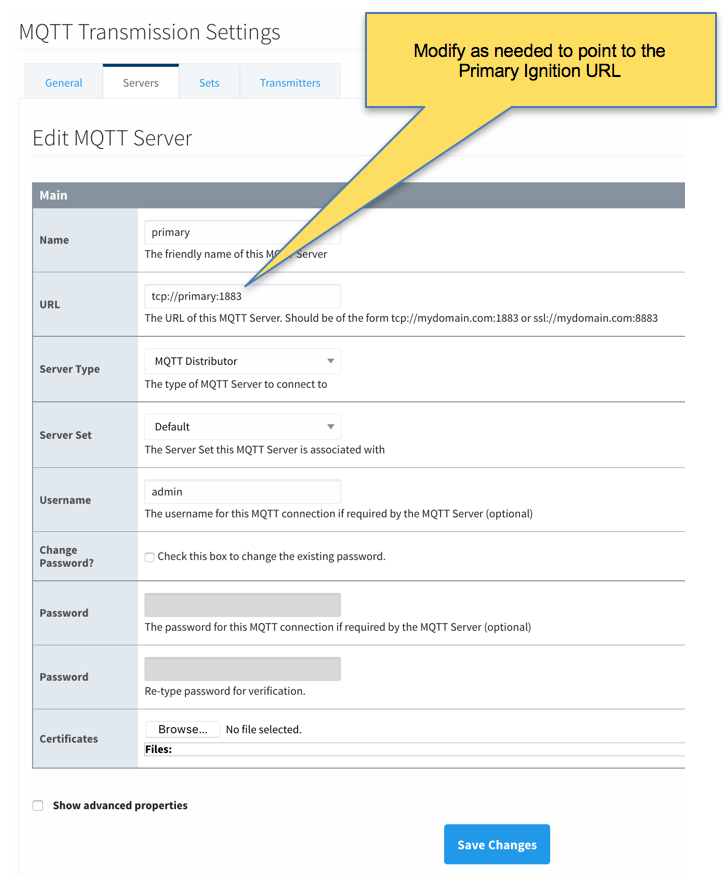Click the URL field tcp://primary:1883
Screen dimensions: 728x880
[242, 296]
